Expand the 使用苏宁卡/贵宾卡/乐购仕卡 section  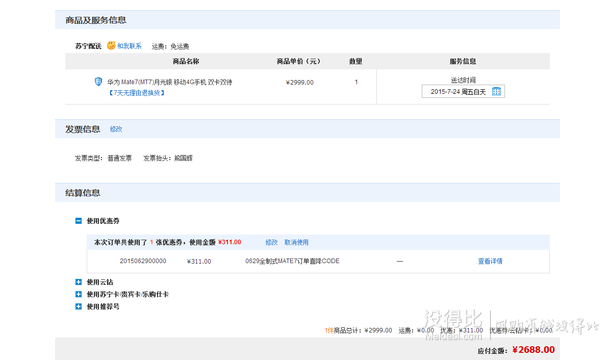click(x=79, y=294)
